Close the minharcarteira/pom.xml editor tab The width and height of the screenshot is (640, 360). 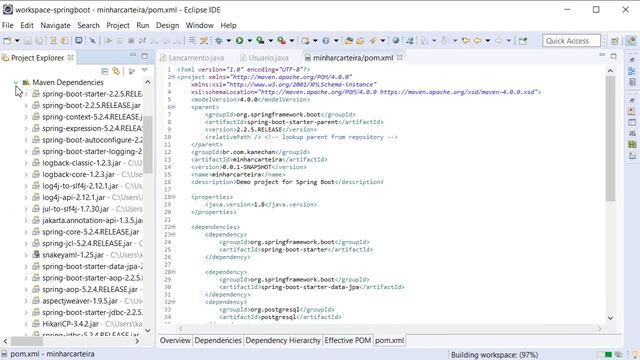[x=400, y=58]
